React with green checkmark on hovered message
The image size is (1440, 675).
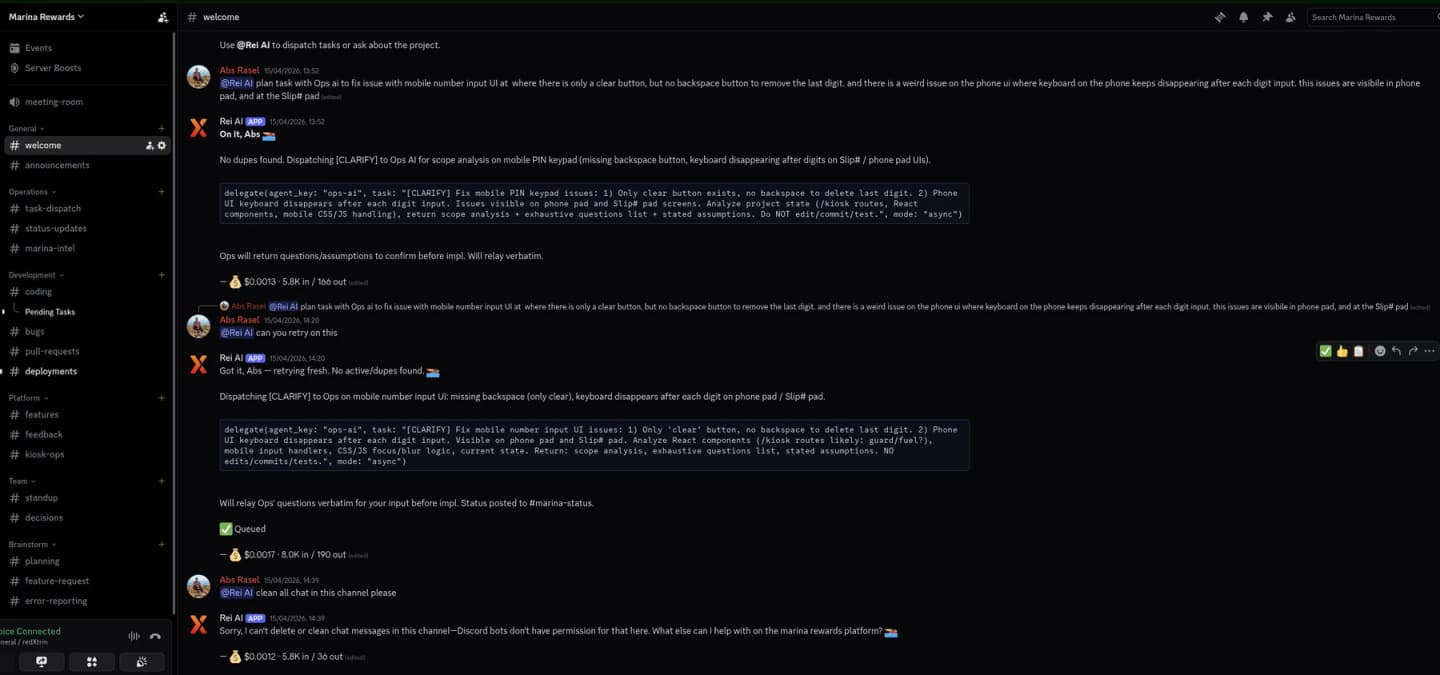click(x=1326, y=351)
